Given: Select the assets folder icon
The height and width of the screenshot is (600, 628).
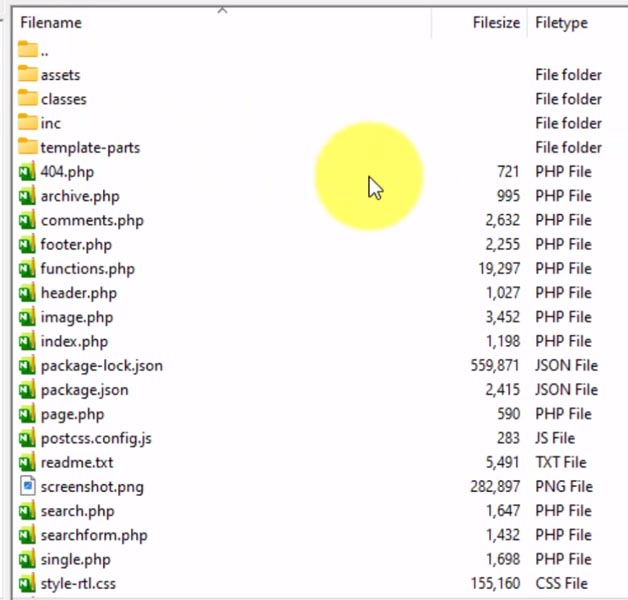Looking at the screenshot, I should click(28, 74).
